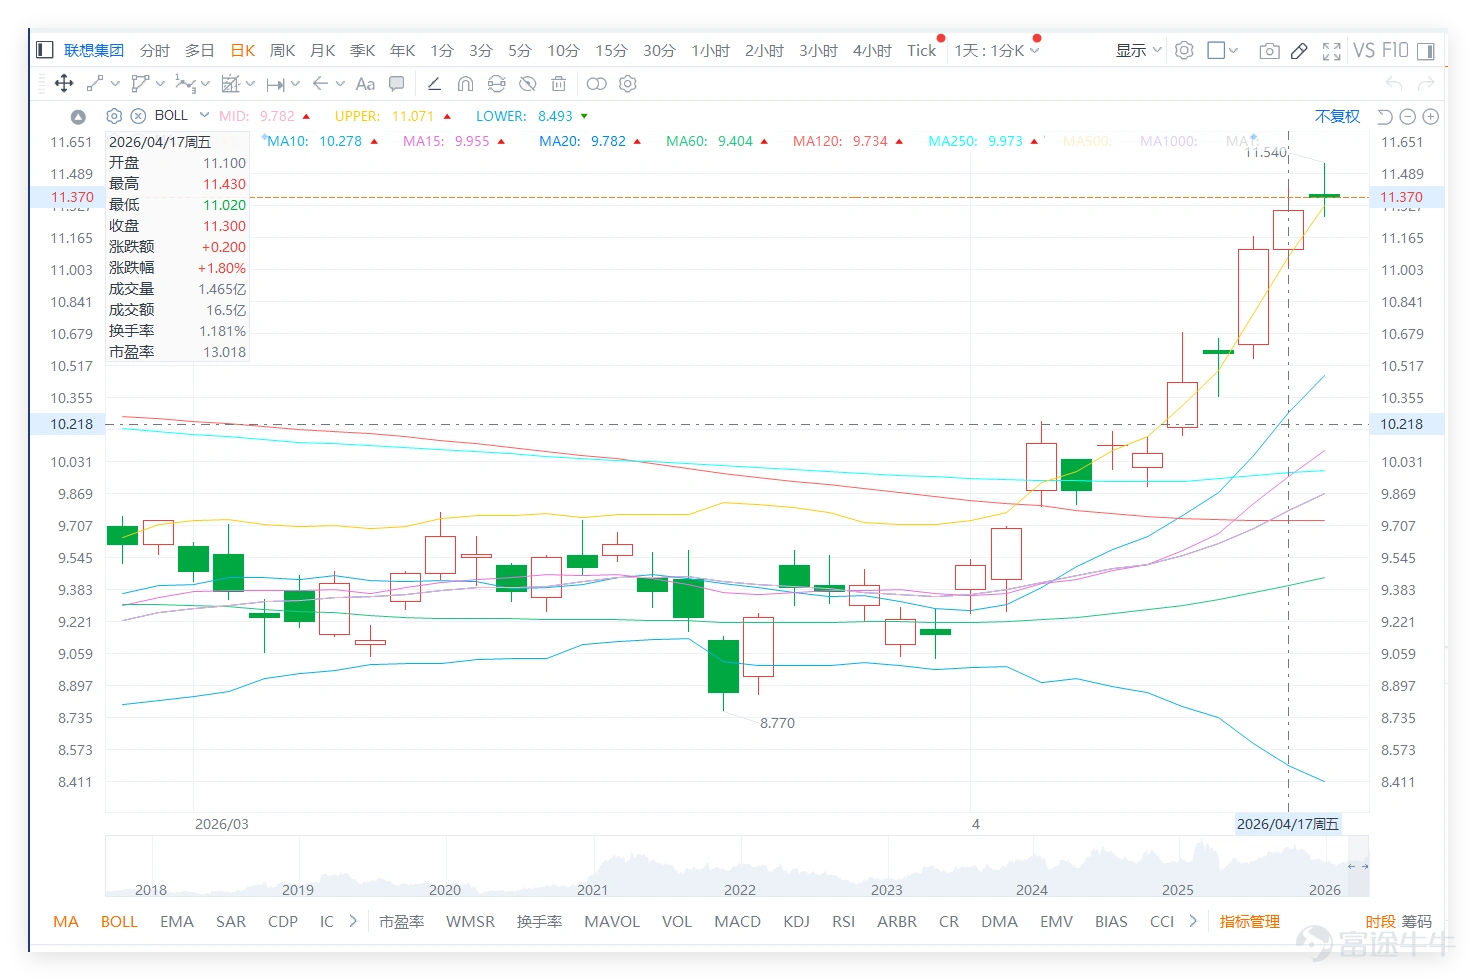The height and width of the screenshot is (980, 1476).
Task: Show more main indicators chevron after IC
Action: click(353, 921)
